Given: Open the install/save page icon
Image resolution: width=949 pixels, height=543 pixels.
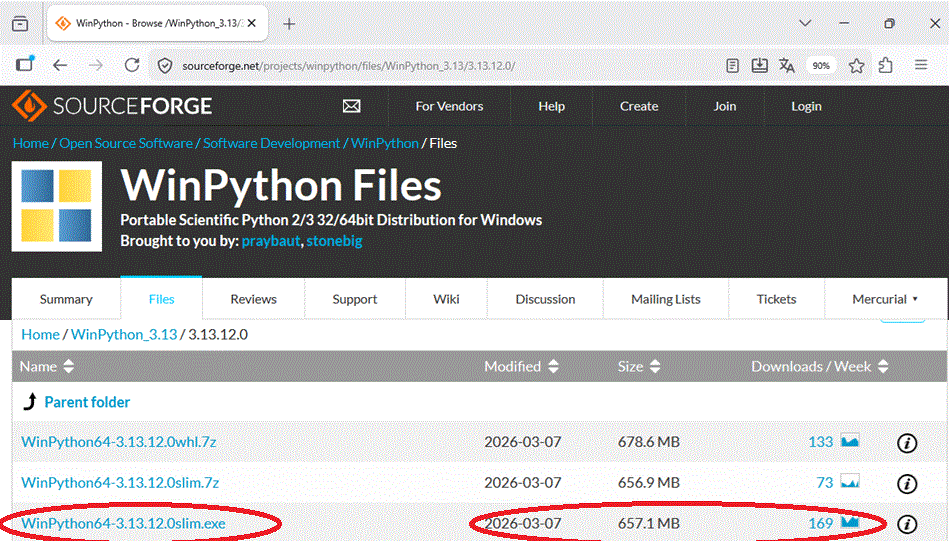Looking at the screenshot, I should pos(760,65).
